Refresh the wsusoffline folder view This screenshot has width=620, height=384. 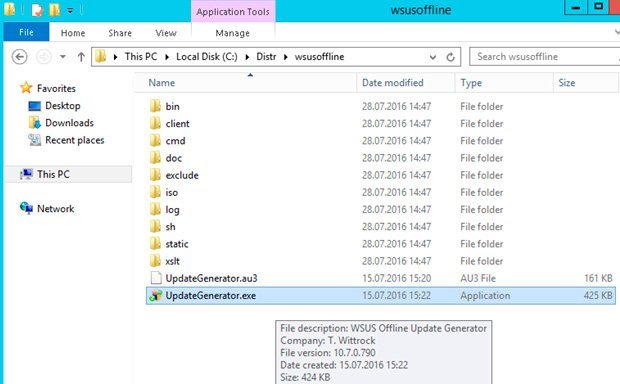(450, 57)
